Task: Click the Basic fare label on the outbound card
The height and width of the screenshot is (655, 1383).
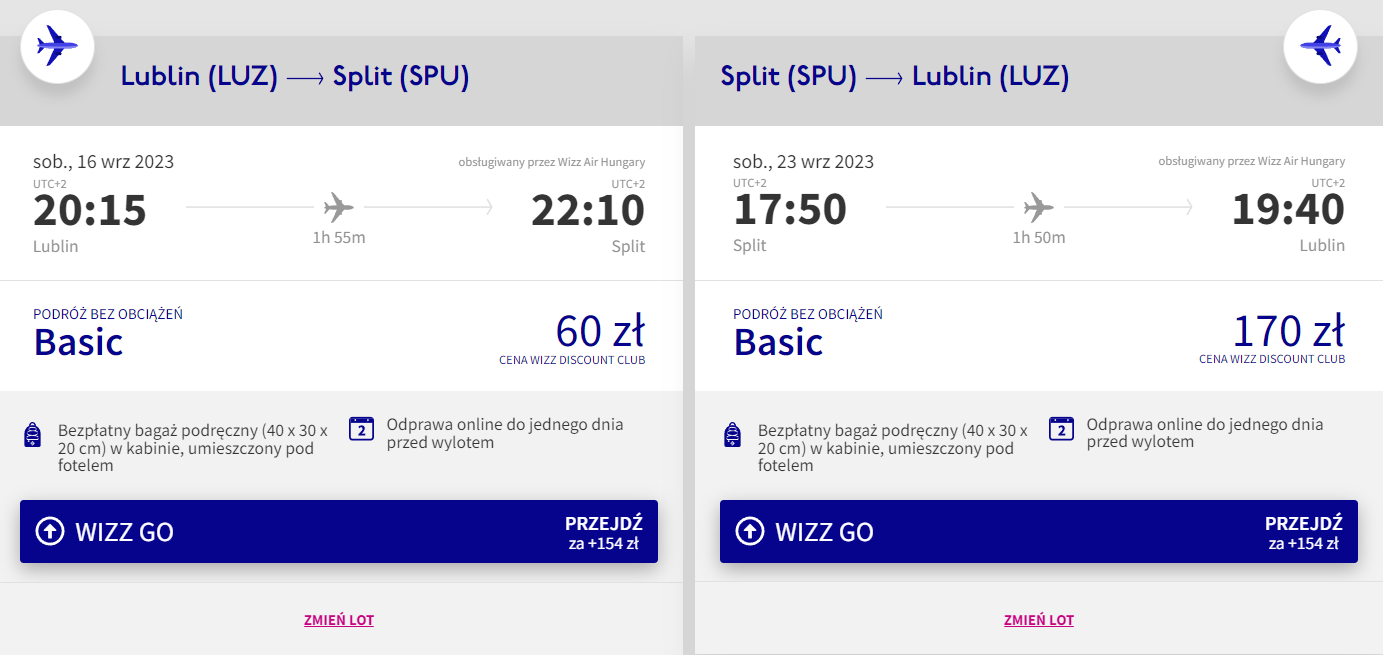Action: click(x=79, y=342)
